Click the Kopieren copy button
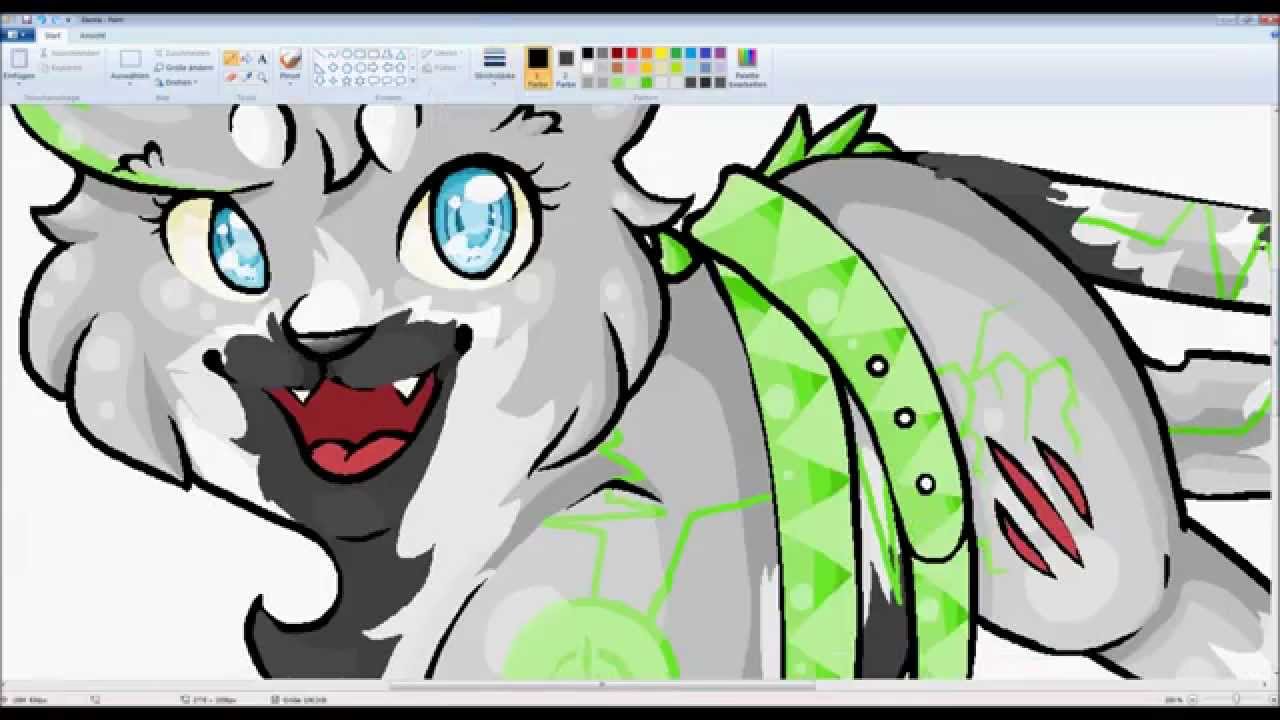The width and height of the screenshot is (1280, 720). (62, 68)
